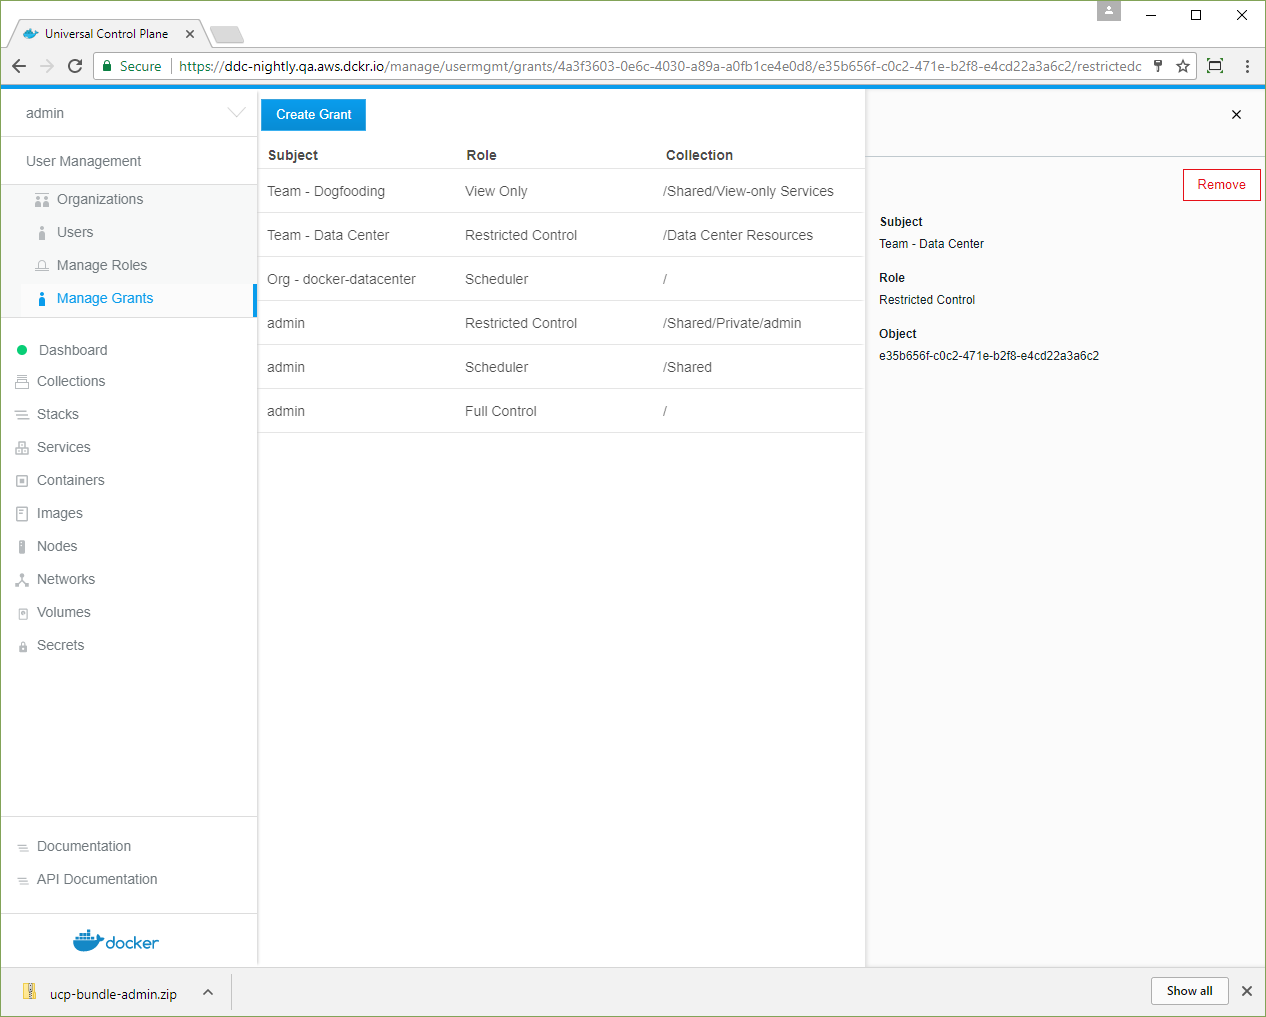Open the API Documentation link
This screenshot has width=1266, height=1017.
click(97, 879)
